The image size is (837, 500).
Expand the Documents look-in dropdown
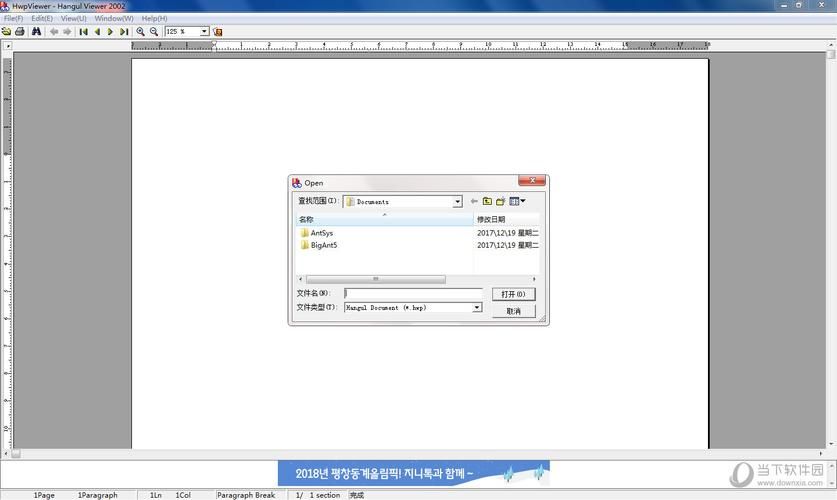tap(458, 202)
